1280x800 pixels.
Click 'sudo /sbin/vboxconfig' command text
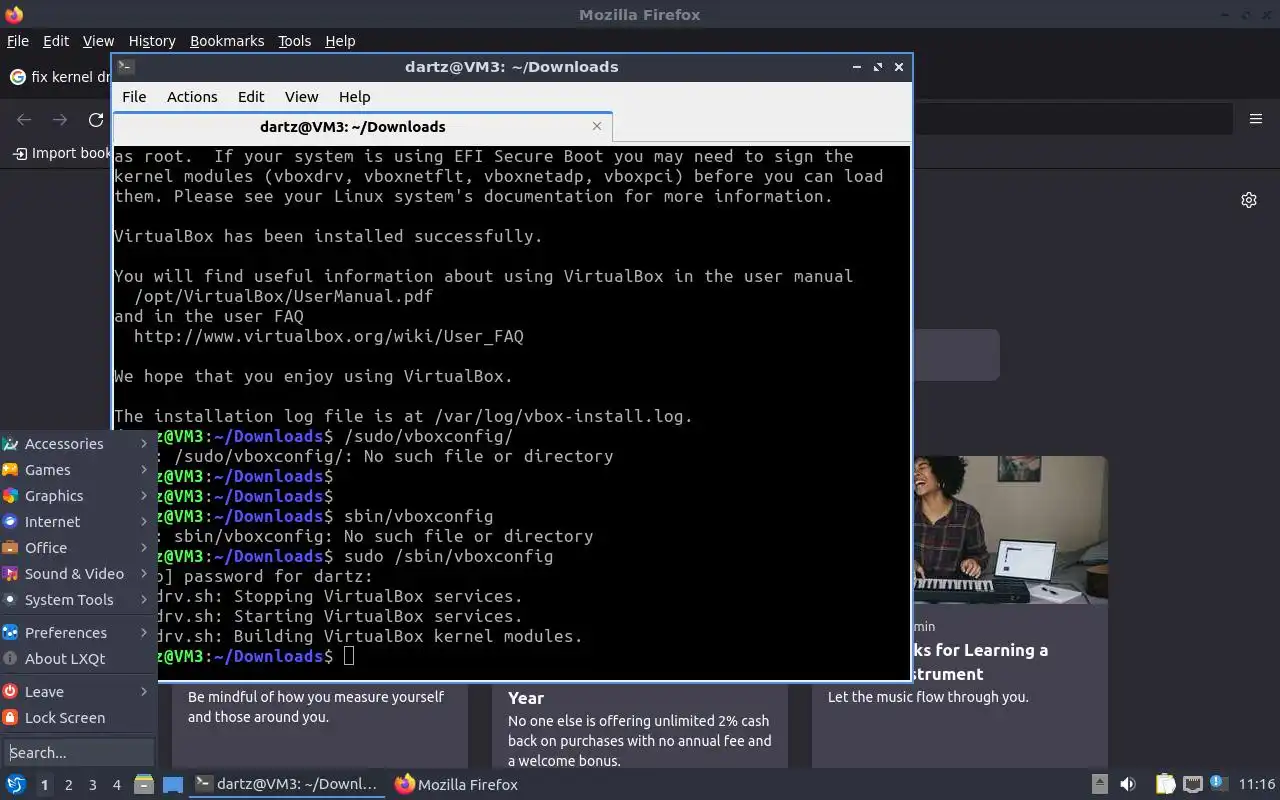(x=448, y=556)
